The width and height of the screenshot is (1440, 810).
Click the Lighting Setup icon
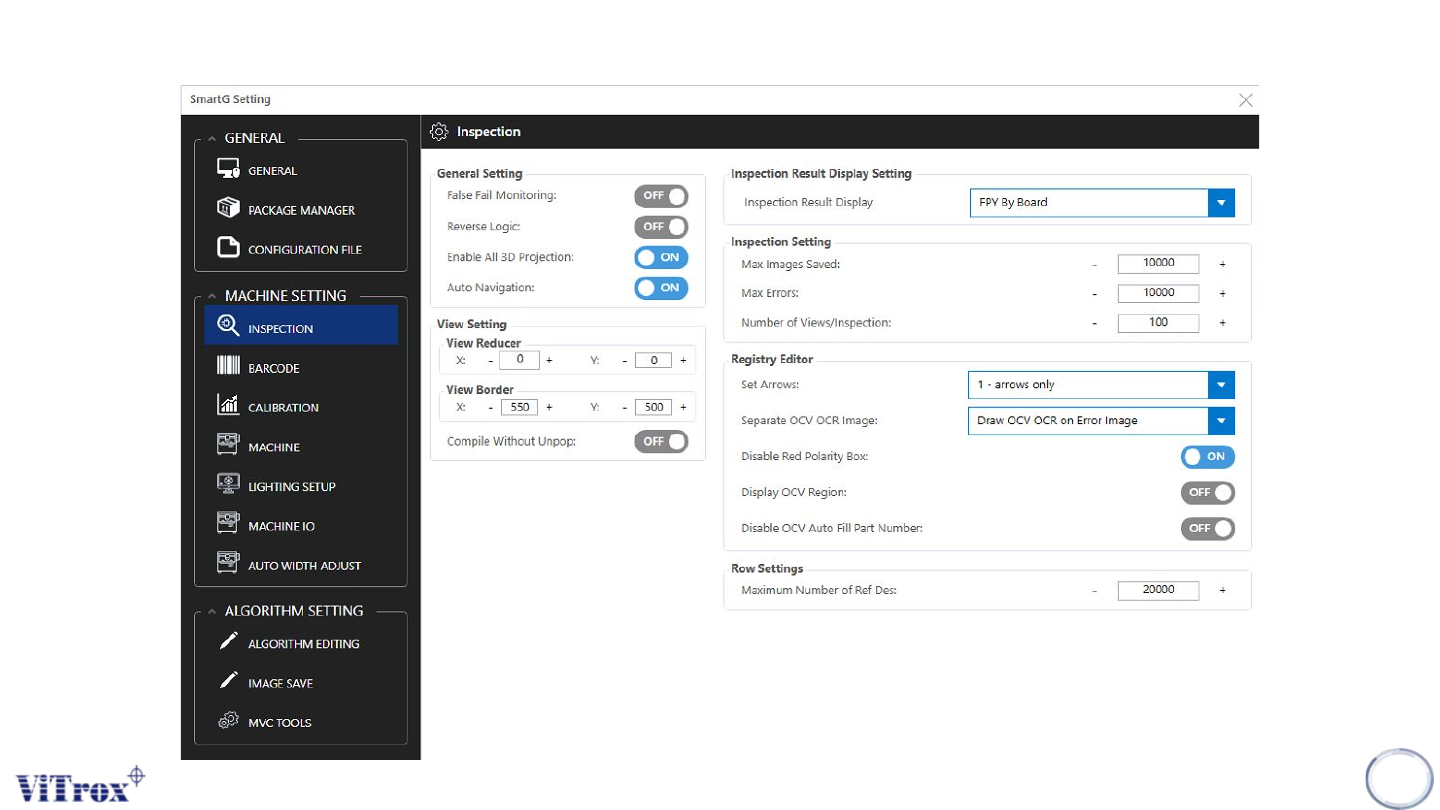pos(228,485)
